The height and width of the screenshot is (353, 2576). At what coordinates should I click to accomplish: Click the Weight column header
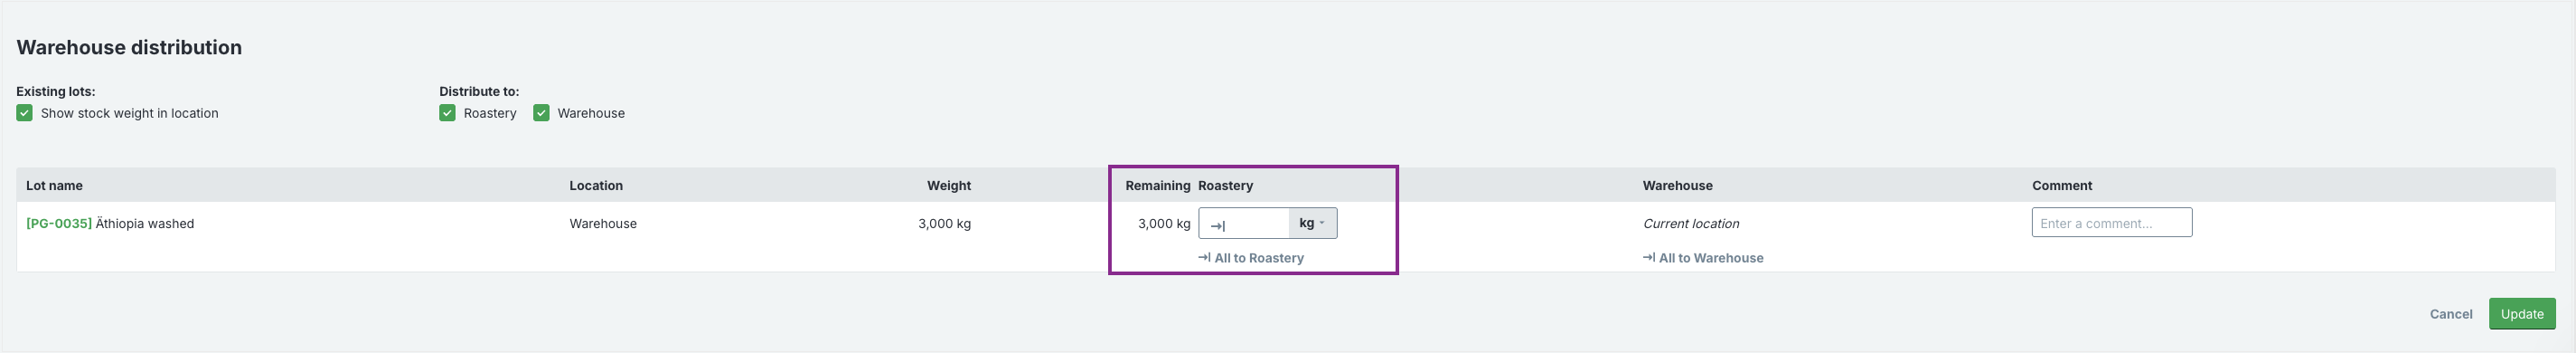[x=949, y=186]
